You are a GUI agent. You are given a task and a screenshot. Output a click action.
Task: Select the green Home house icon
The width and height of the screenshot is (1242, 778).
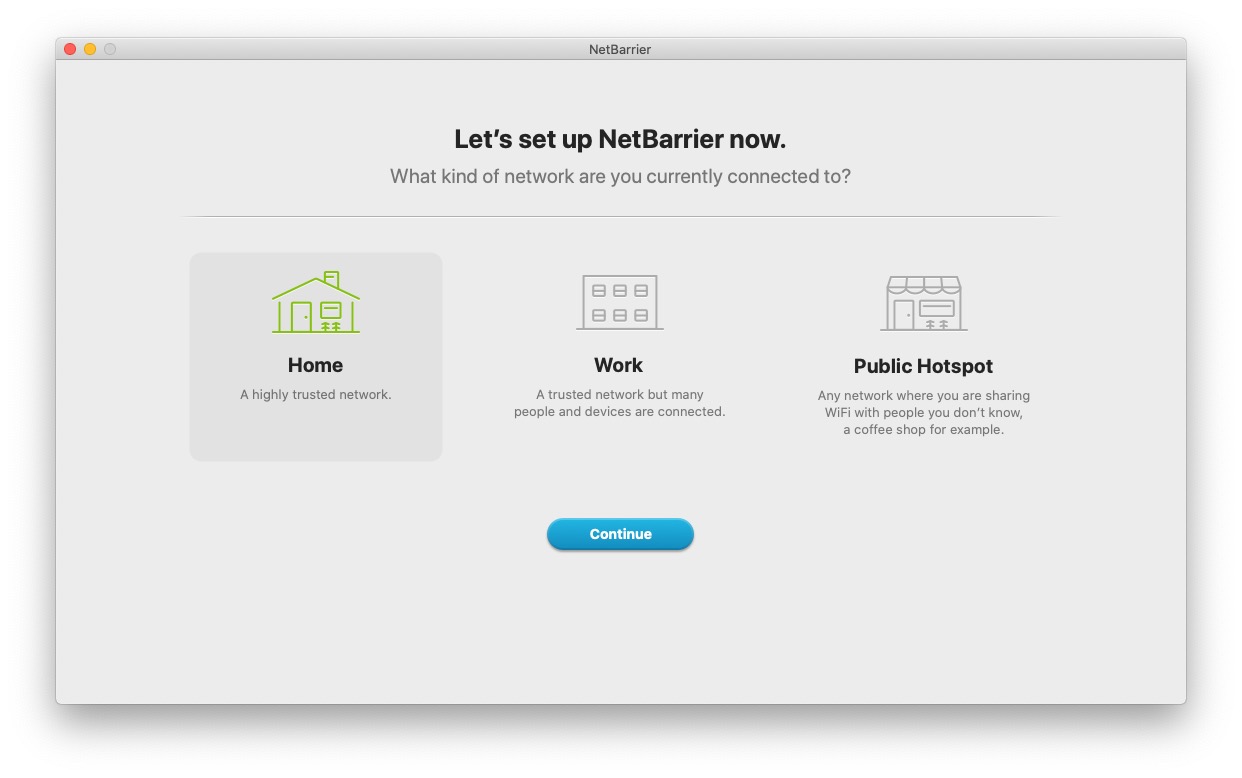(x=316, y=302)
